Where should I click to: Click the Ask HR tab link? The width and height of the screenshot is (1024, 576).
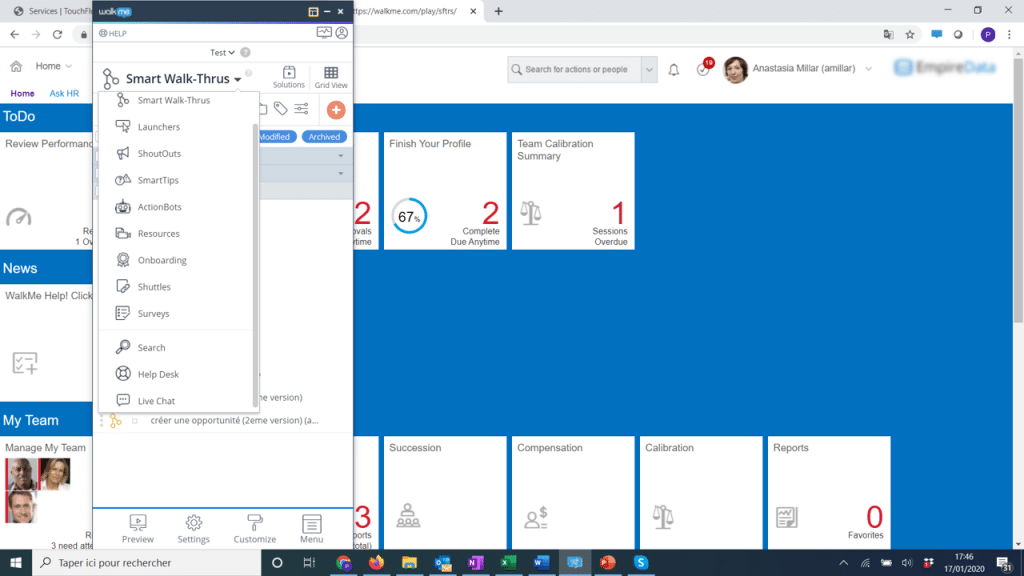[64, 93]
